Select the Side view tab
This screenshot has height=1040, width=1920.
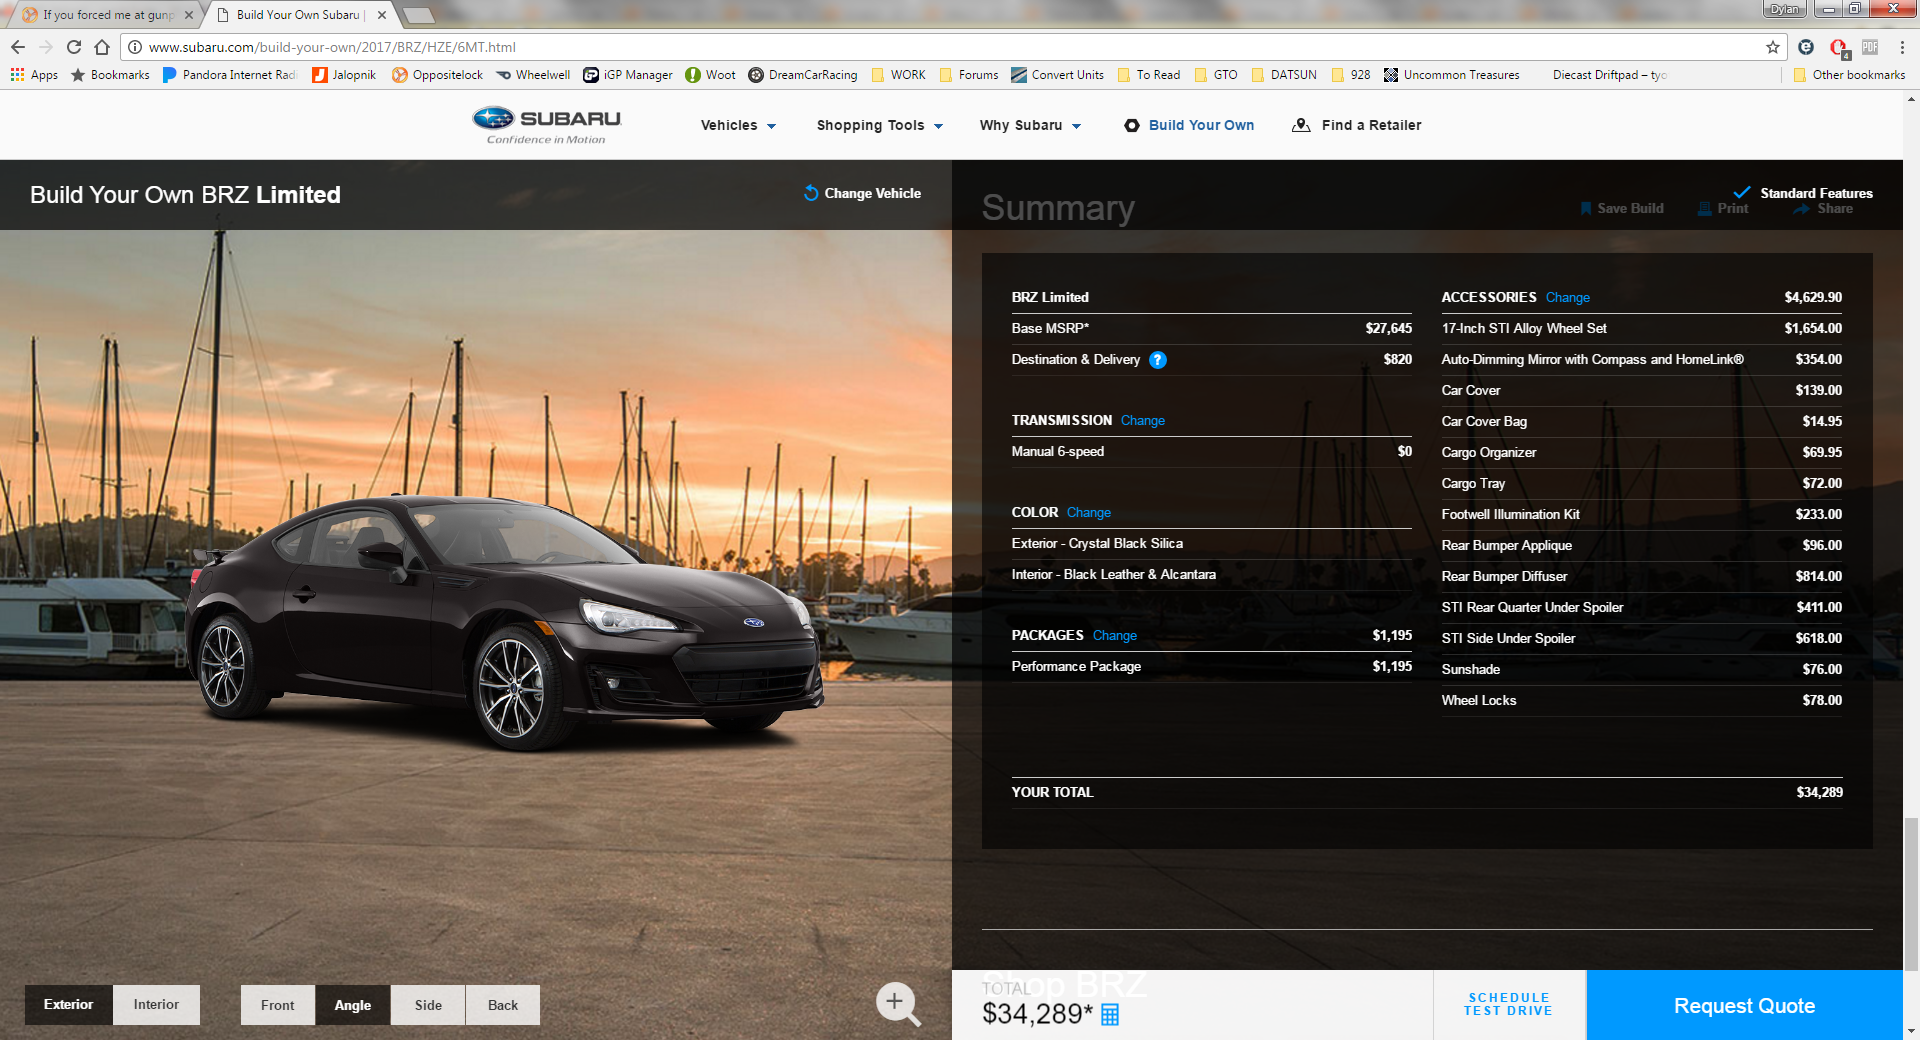(428, 1005)
